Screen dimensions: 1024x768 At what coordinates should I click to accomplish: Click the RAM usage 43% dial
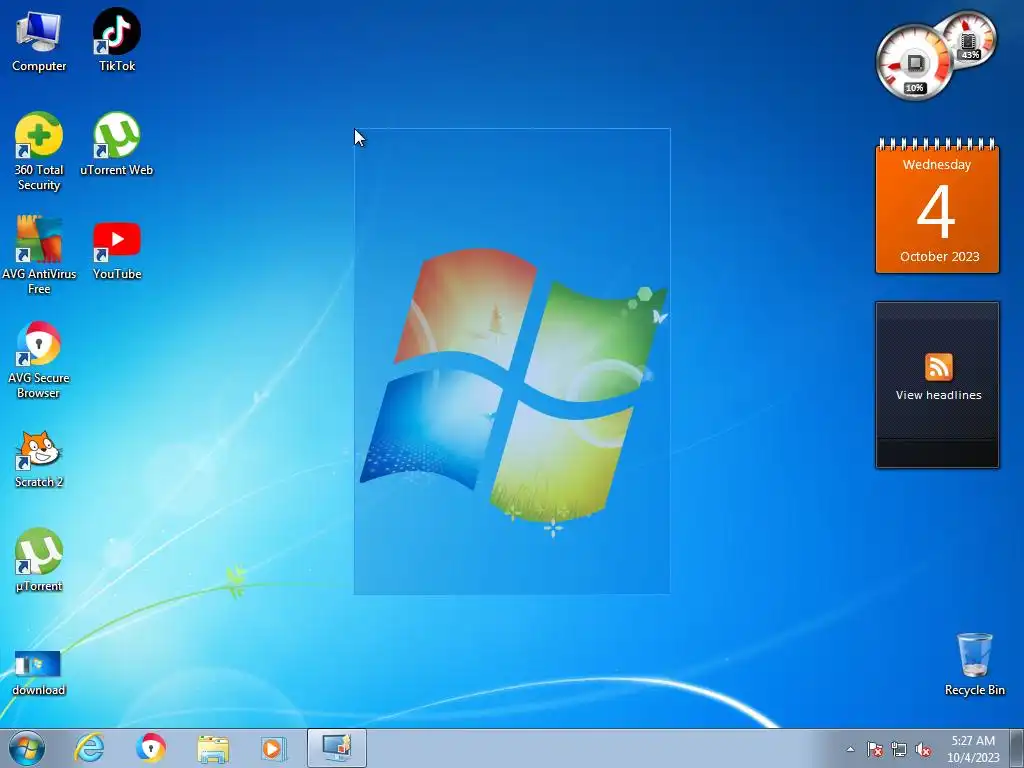(970, 39)
